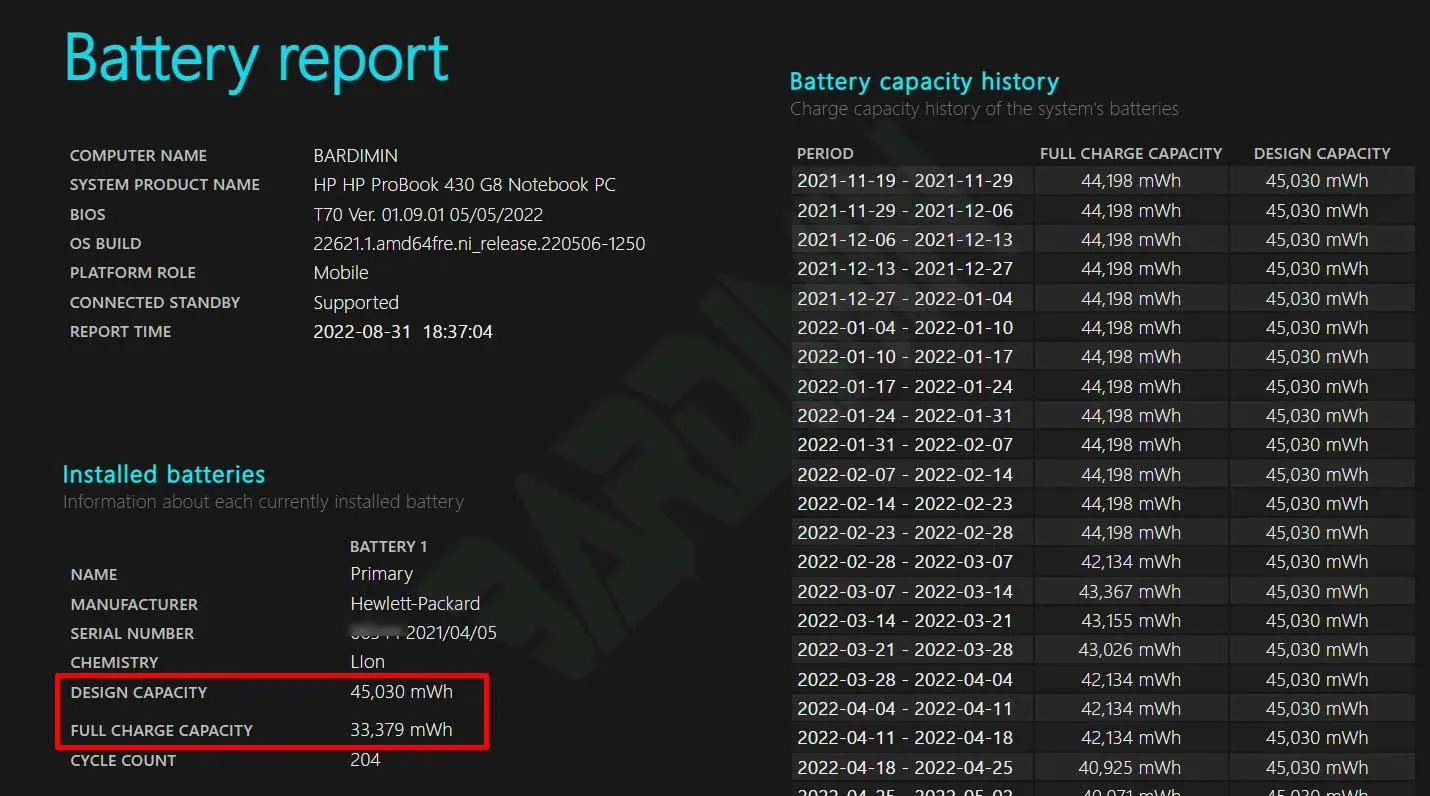The image size is (1430, 796).
Task: Click the manufacturer value Hewlett-Packard
Action: click(x=415, y=604)
